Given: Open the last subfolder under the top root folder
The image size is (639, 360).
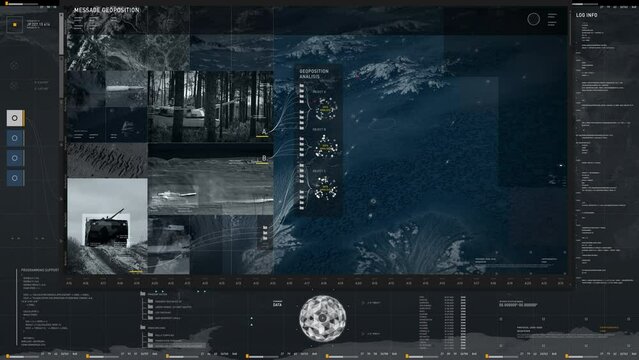Looking at the screenshot, I should click(150, 318).
